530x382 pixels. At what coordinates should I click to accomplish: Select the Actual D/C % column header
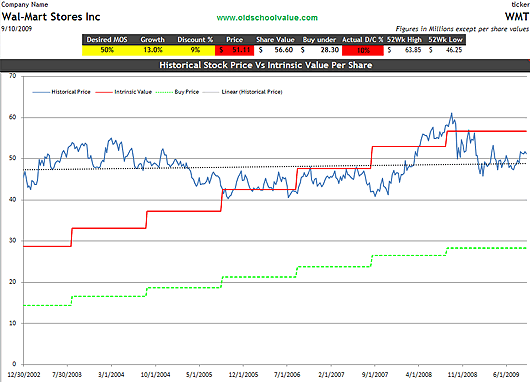363,40
